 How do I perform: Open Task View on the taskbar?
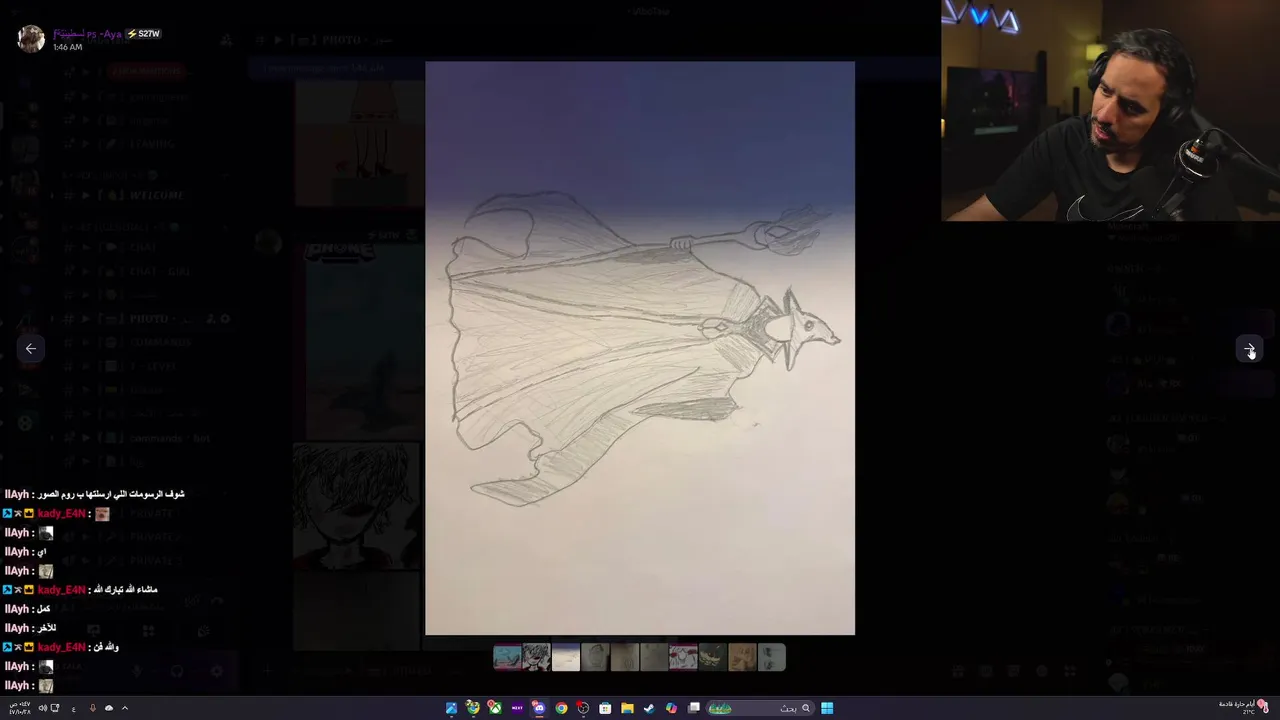pos(693,708)
